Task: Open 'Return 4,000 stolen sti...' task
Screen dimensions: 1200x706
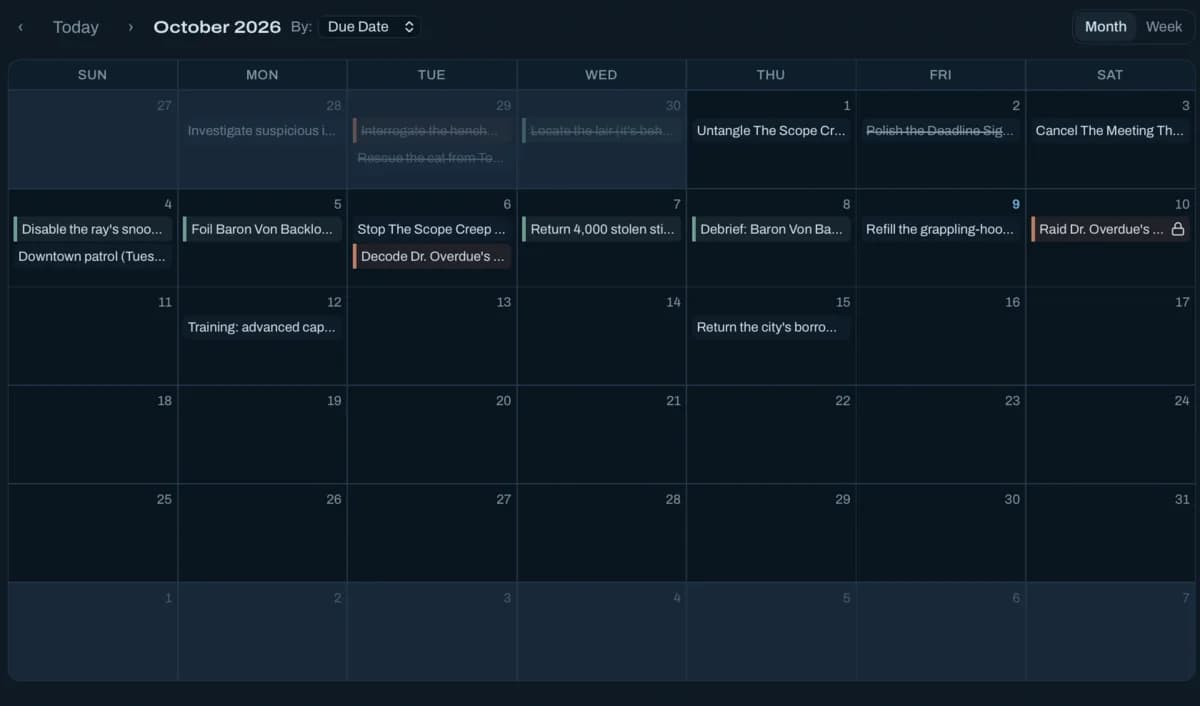Action: [601, 229]
